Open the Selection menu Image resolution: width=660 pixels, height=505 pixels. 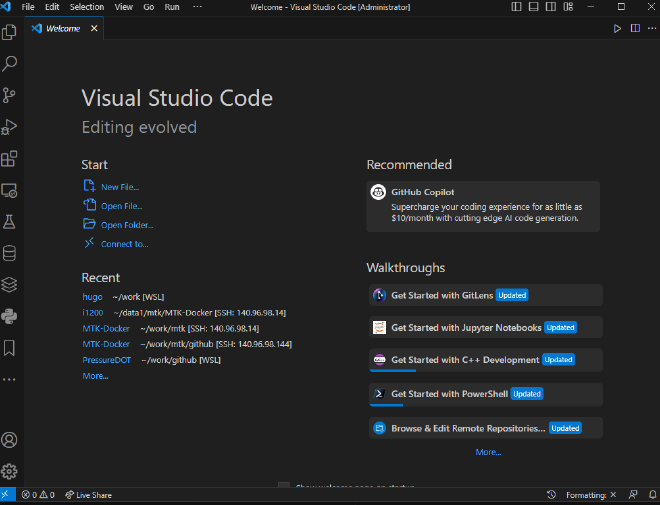[x=87, y=7]
